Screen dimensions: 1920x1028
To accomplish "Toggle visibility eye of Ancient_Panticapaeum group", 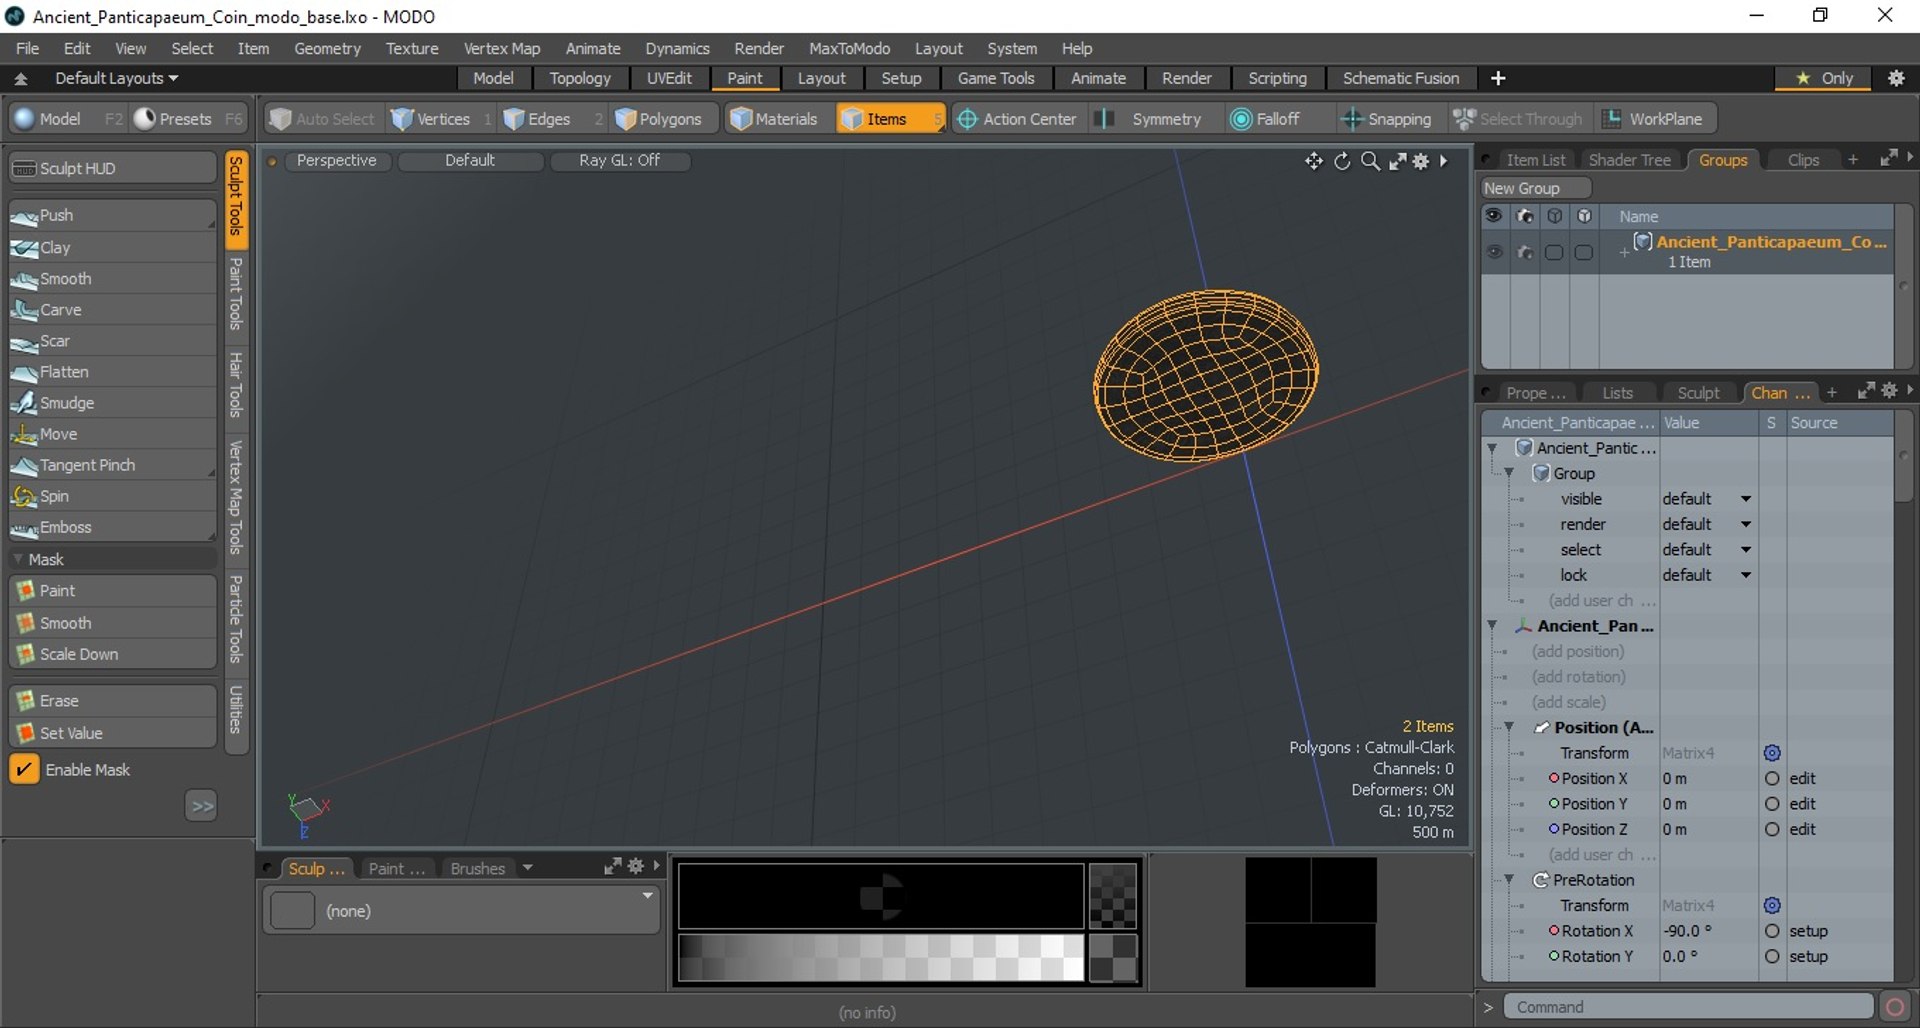I will (x=1494, y=252).
